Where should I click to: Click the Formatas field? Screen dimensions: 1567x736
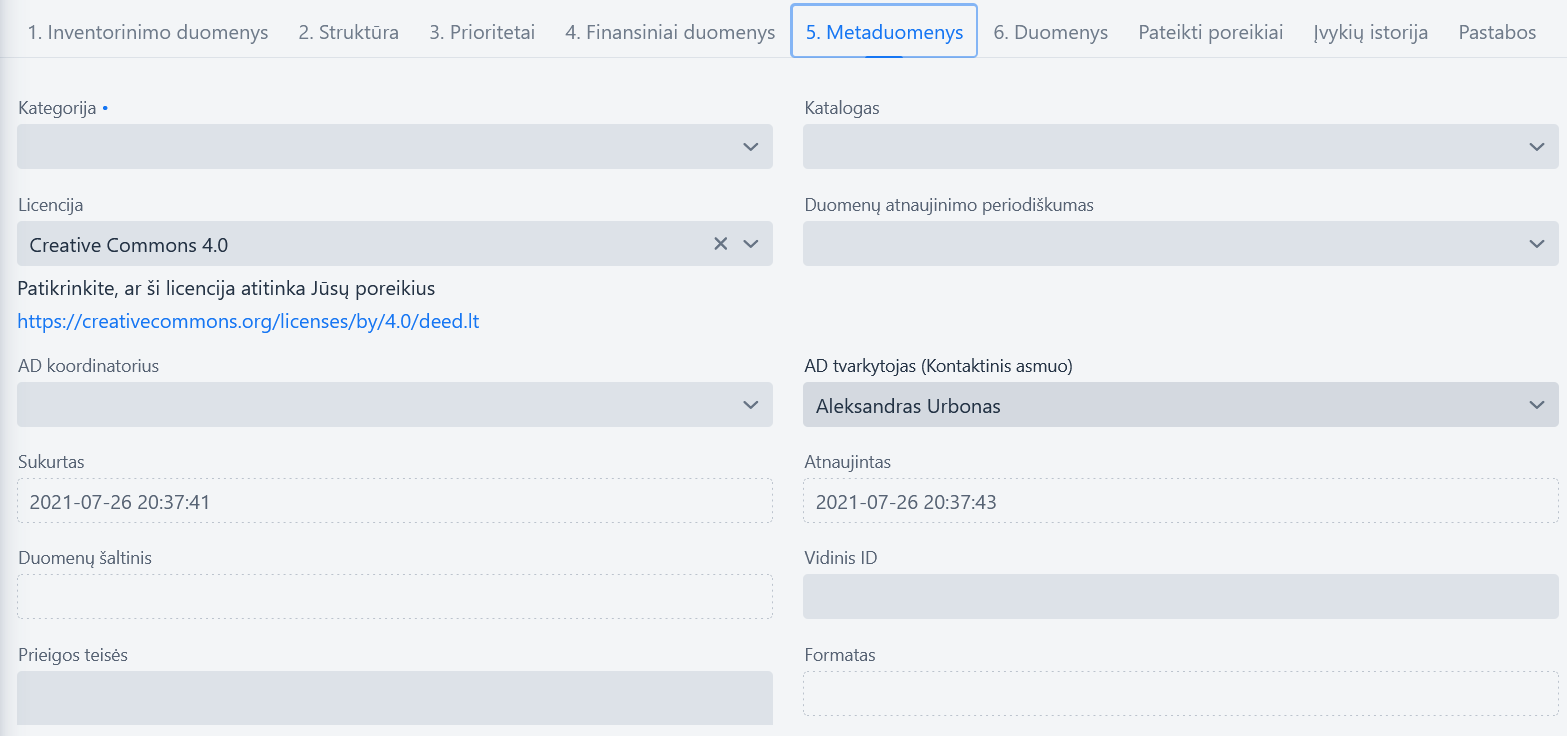(1181, 693)
